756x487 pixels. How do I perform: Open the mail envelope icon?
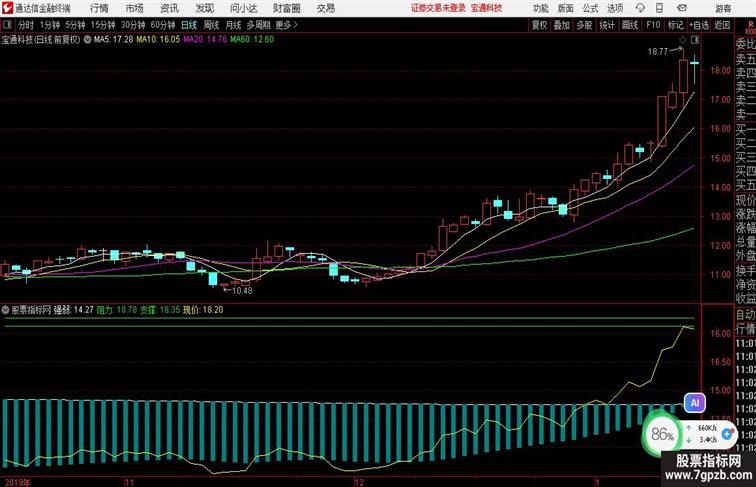[682, 8]
